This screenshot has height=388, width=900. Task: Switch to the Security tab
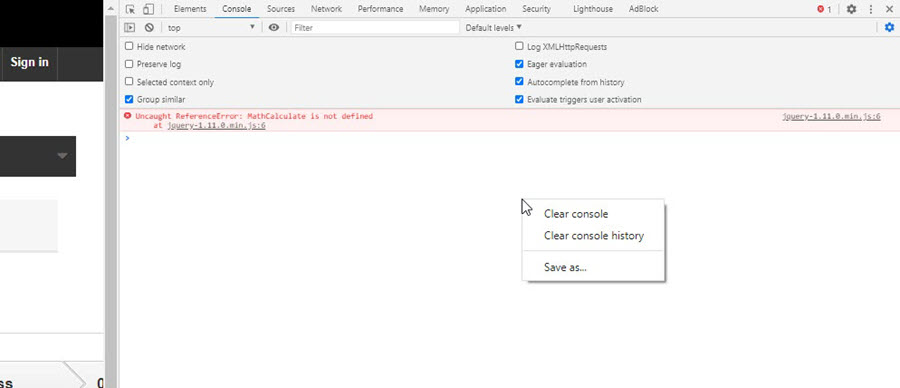[536, 9]
